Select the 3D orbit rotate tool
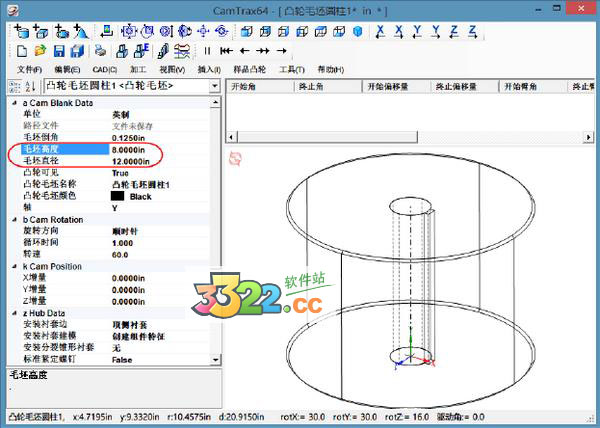 click(x=184, y=31)
